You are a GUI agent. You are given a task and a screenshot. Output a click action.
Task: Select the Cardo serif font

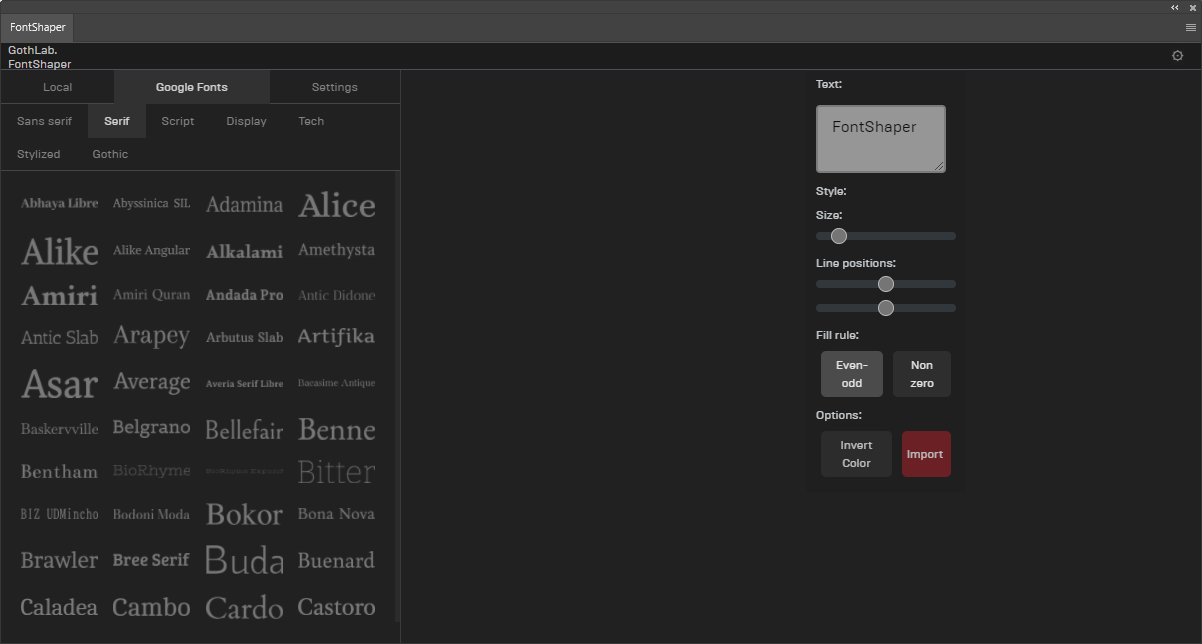[x=244, y=607]
